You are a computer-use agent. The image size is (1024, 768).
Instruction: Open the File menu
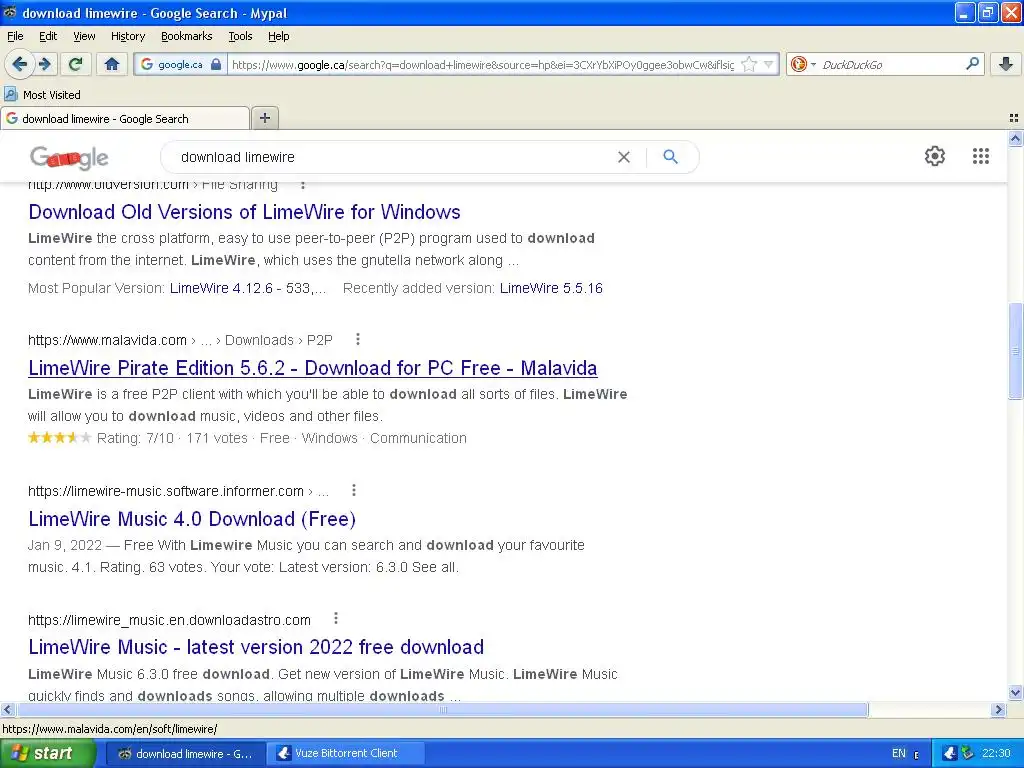click(15, 36)
